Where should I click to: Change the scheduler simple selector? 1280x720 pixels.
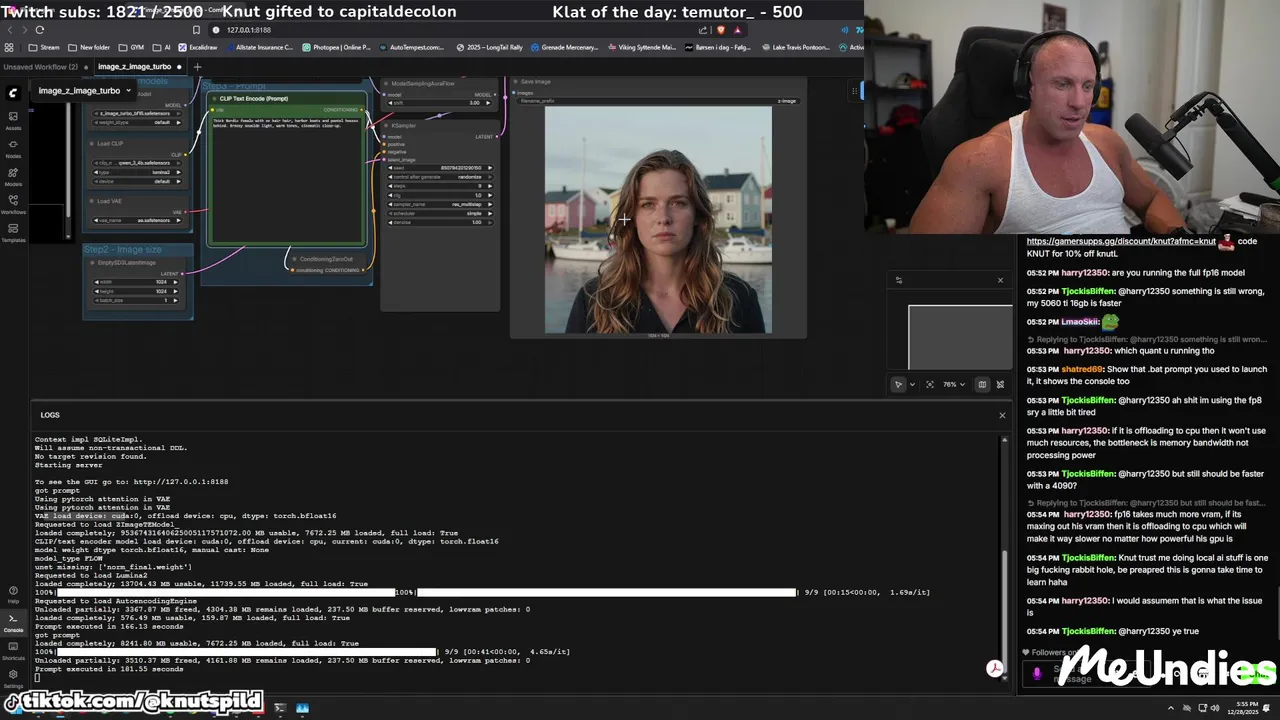pos(439,213)
